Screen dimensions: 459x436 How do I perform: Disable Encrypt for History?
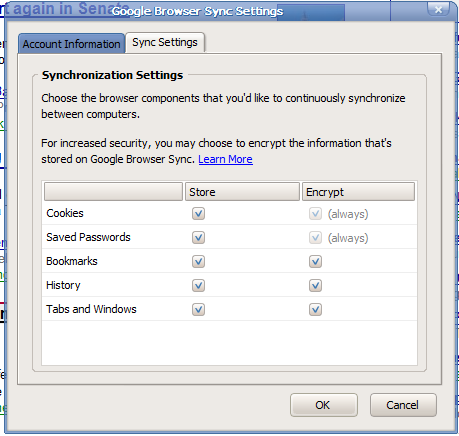(x=315, y=286)
